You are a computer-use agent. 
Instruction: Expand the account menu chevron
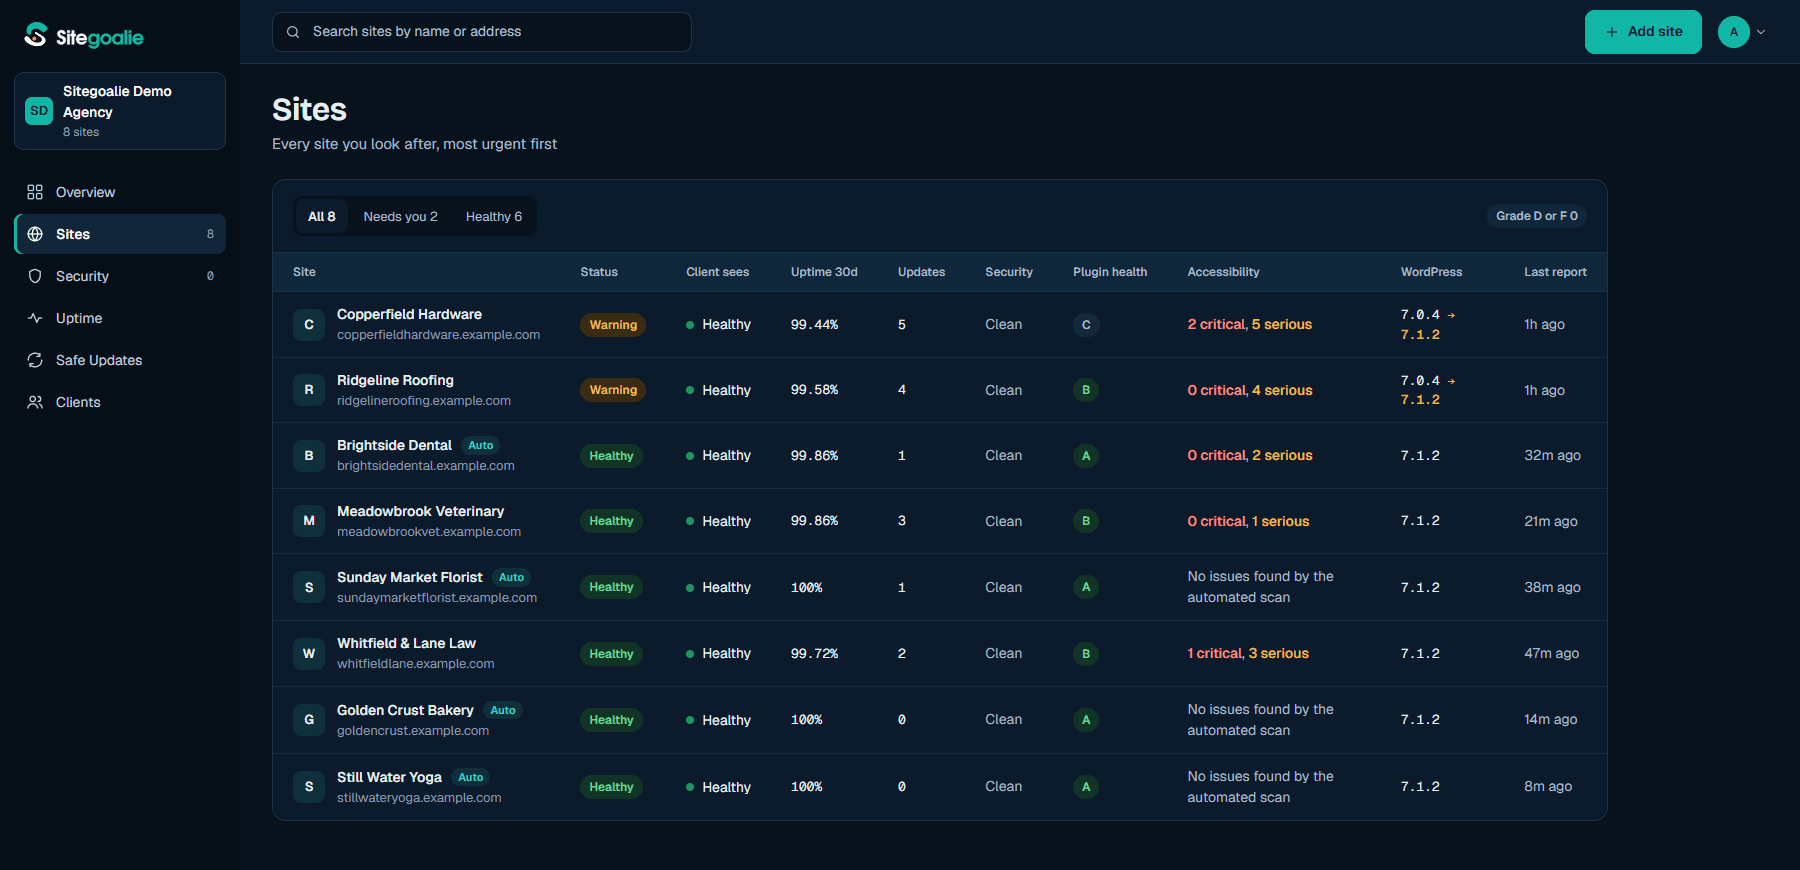(x=1761, y=32)
